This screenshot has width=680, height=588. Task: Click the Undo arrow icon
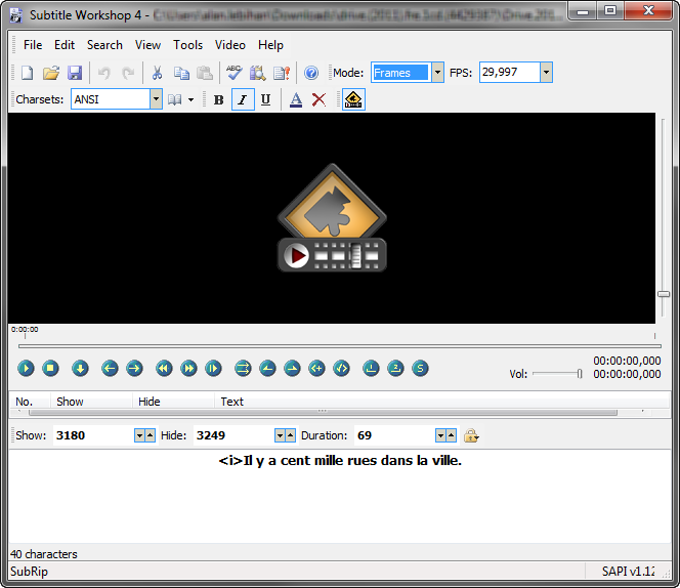point(104,73)
